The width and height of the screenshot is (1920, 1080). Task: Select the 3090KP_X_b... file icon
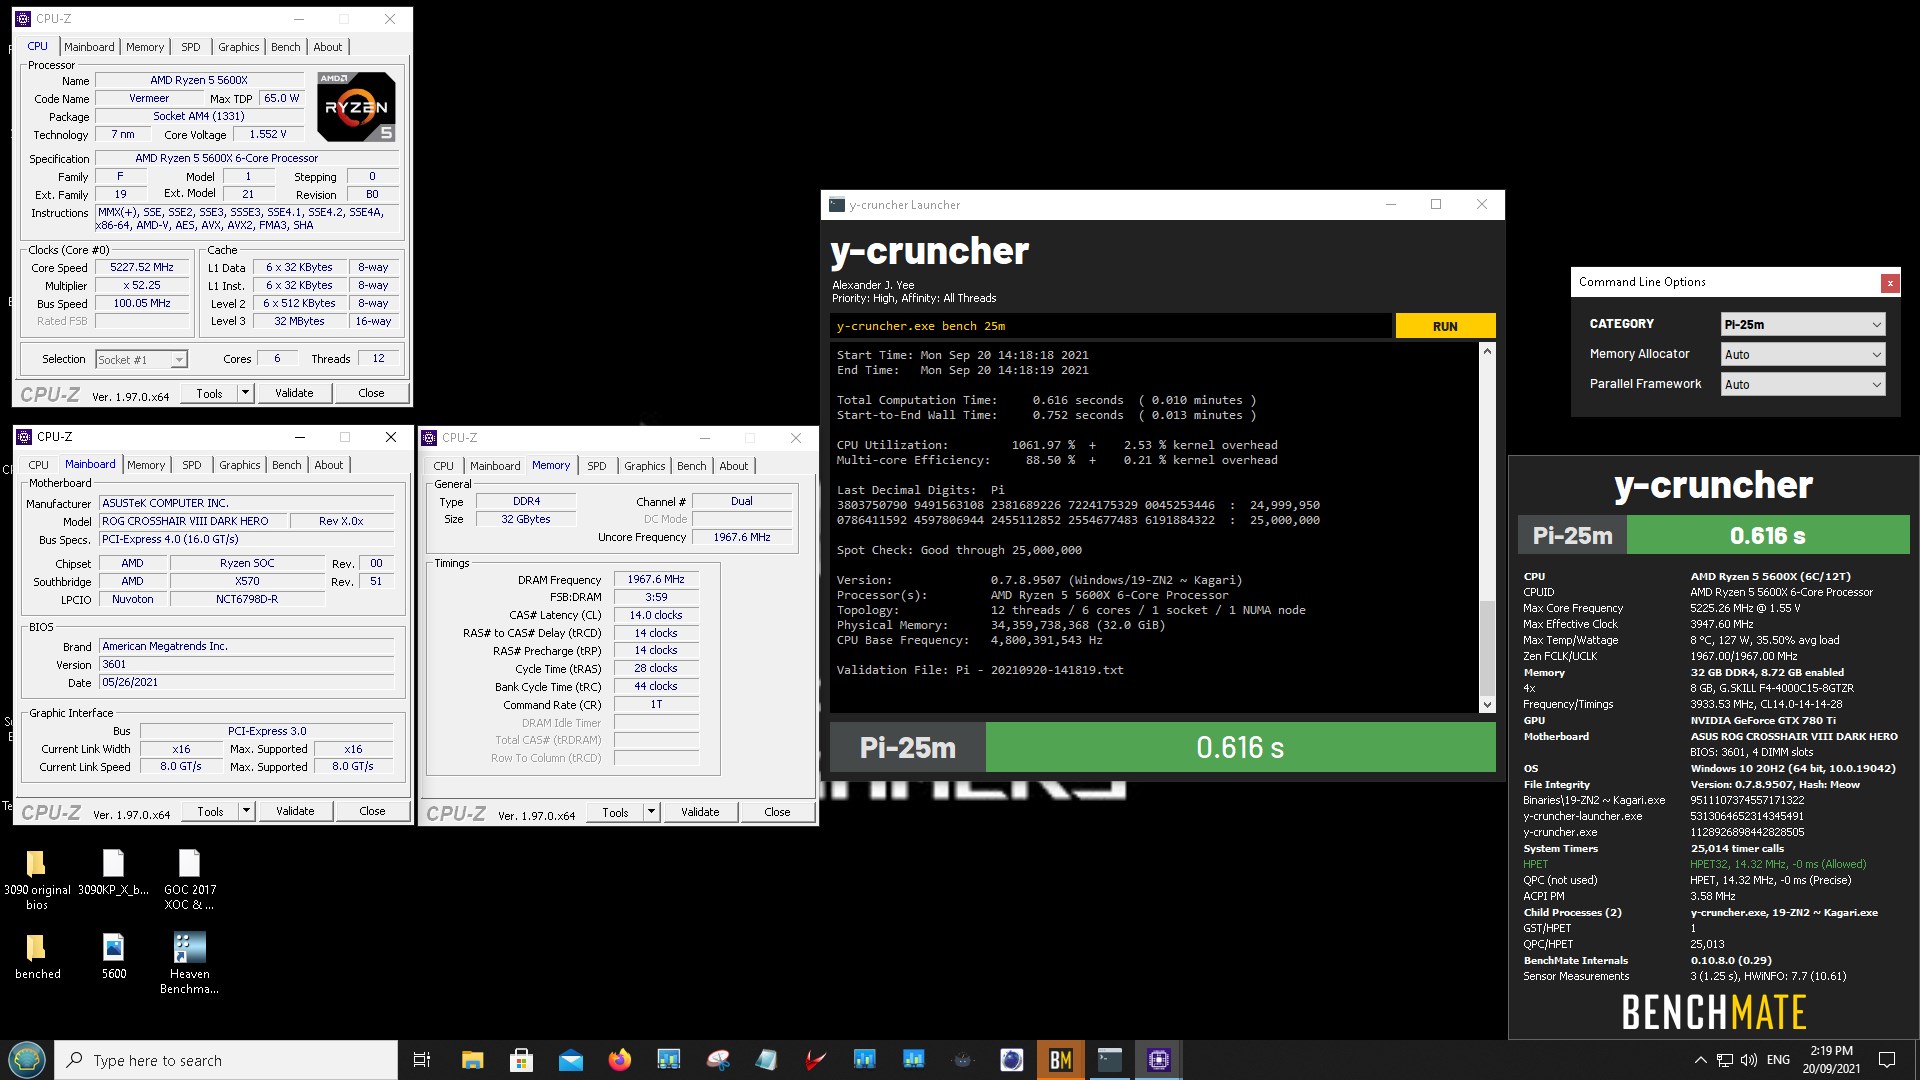113,872
